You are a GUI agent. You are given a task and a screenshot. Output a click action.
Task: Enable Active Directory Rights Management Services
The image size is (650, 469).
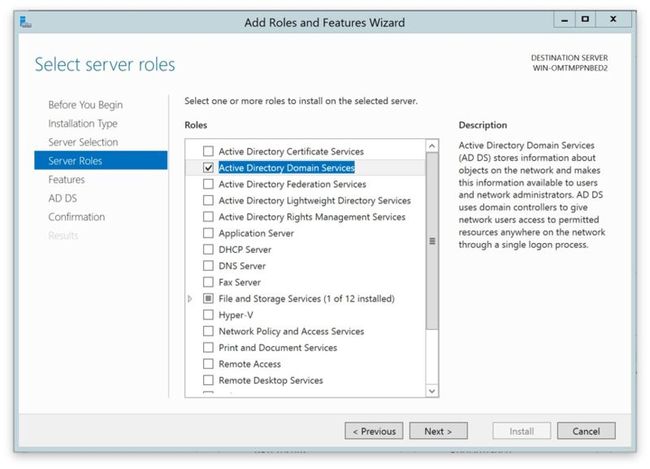[x=208, y=216]
